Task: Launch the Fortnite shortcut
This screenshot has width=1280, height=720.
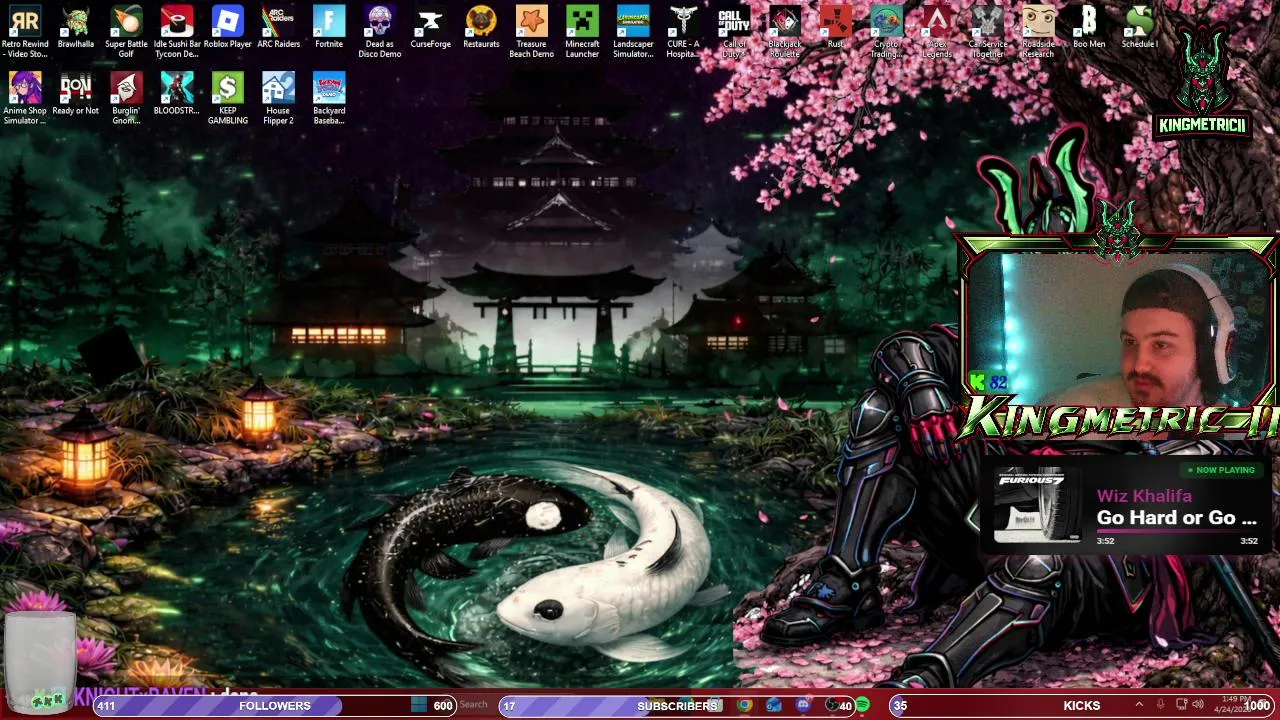Action: tap(329, 28)
